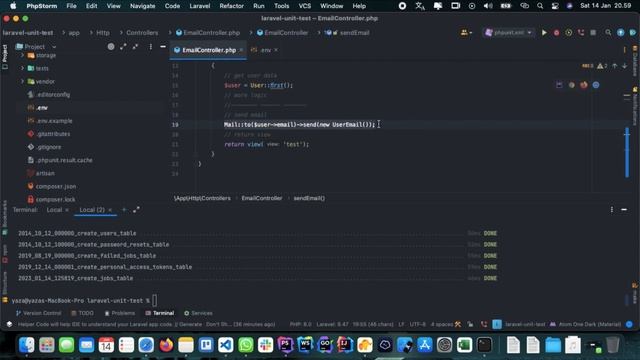Open the Navigate menu

pos(142,6)
